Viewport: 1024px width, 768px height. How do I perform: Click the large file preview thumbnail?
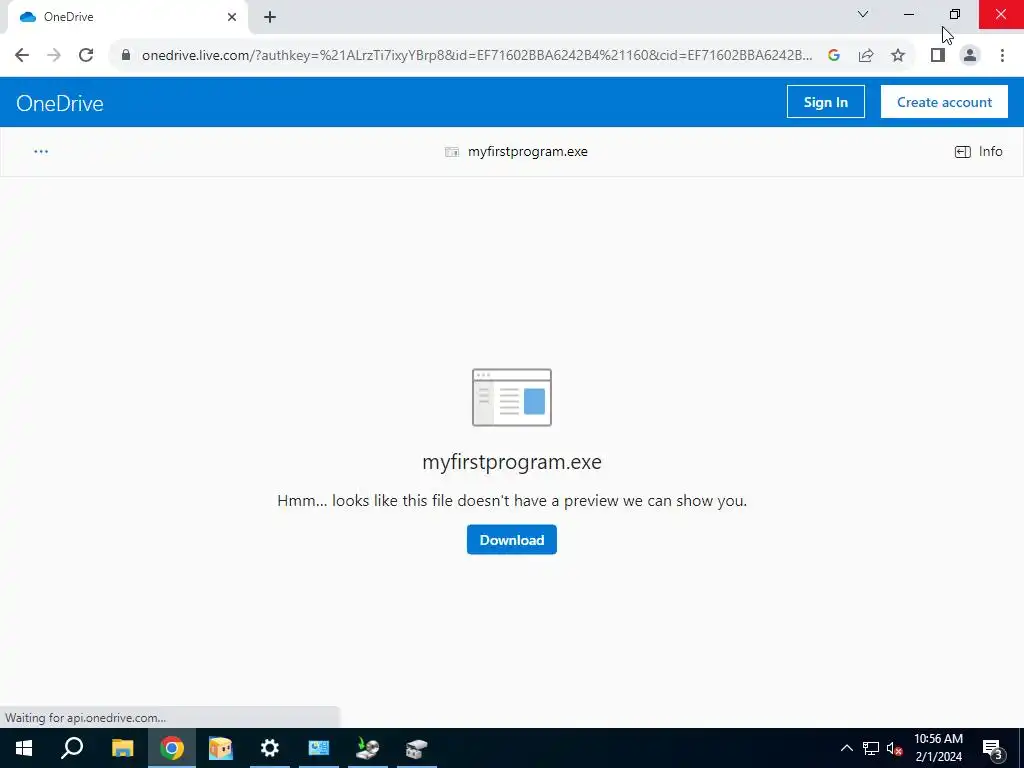(512, 397)
